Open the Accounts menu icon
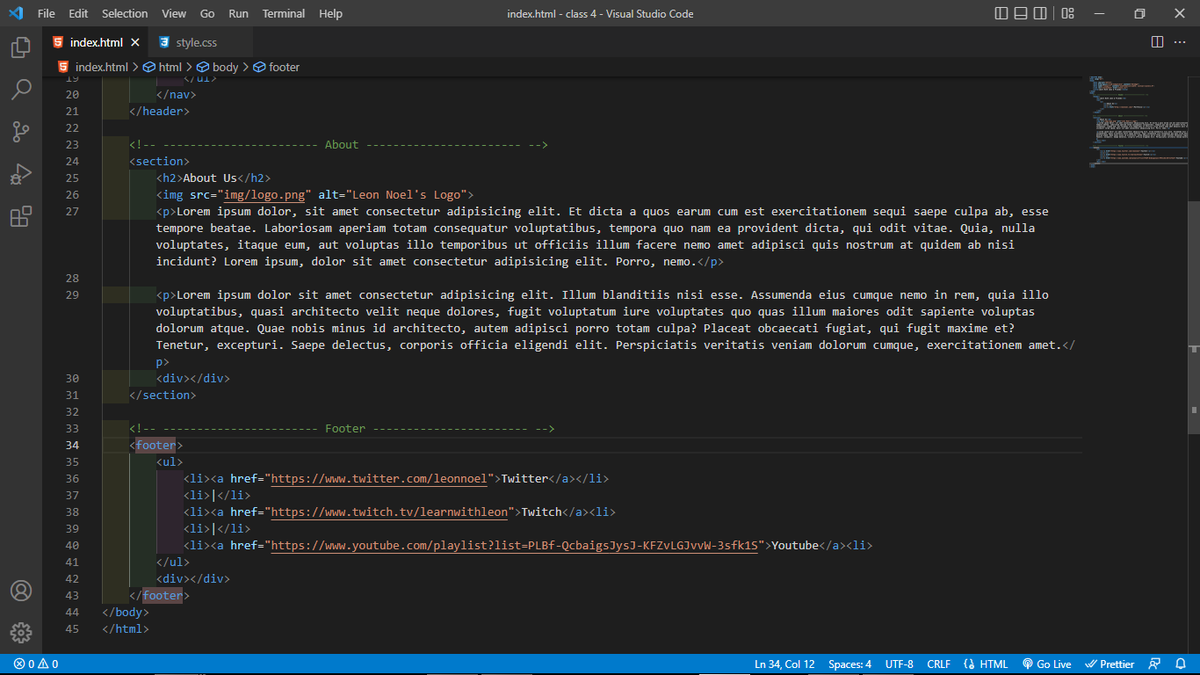This screenshot has width=1200, height=675. tap(21, 590)
